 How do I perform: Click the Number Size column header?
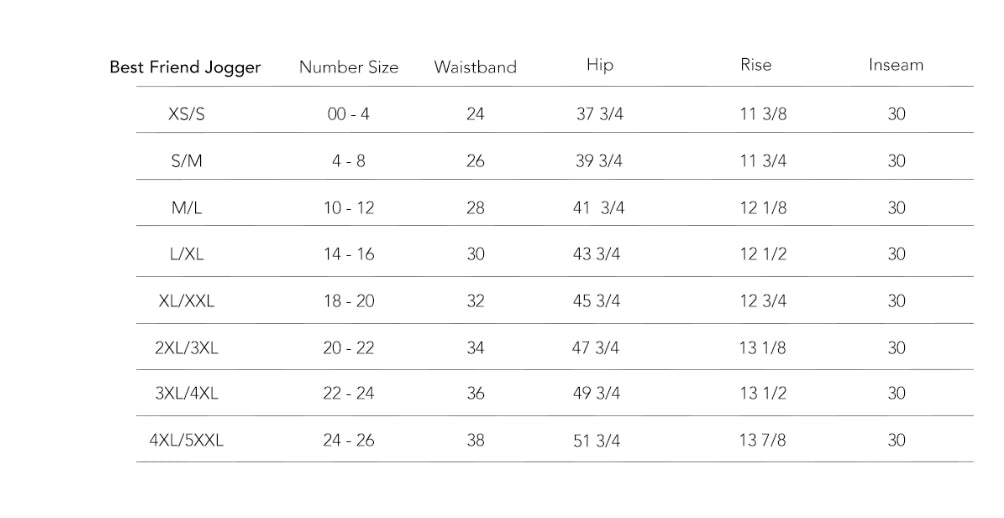tap(348, 67)
